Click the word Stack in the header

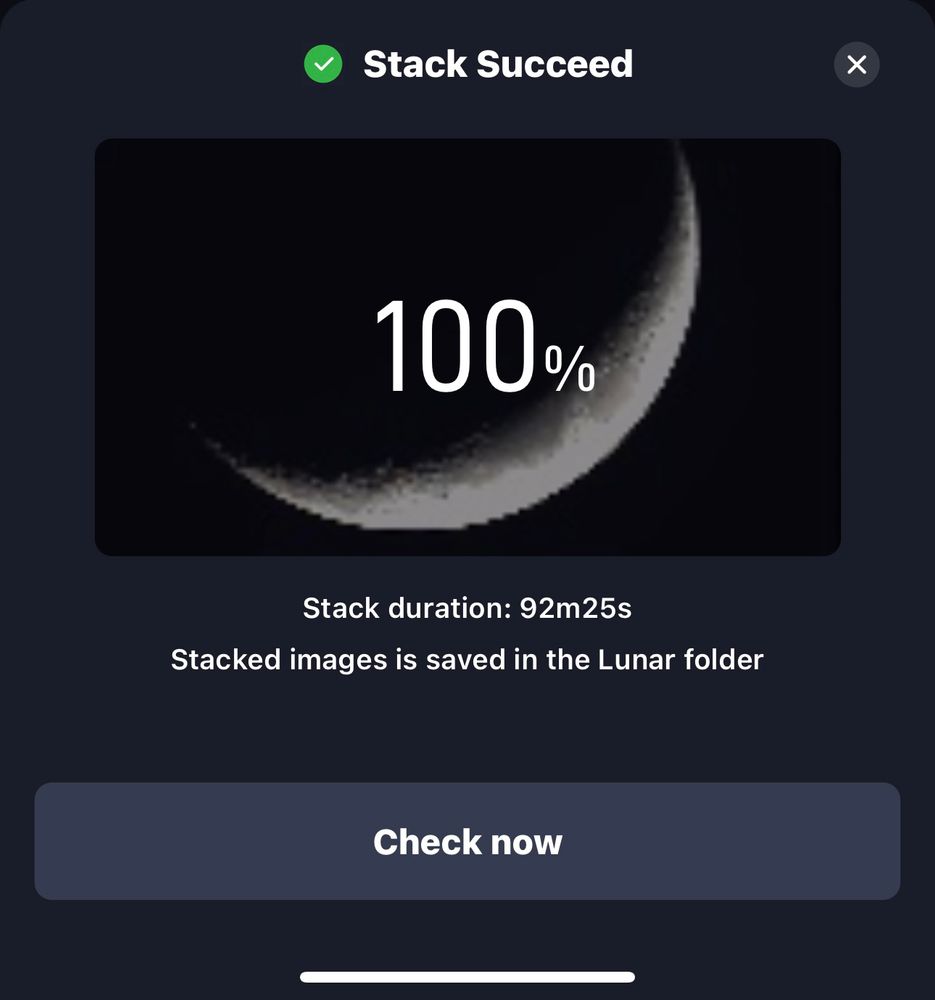point(414,65)
